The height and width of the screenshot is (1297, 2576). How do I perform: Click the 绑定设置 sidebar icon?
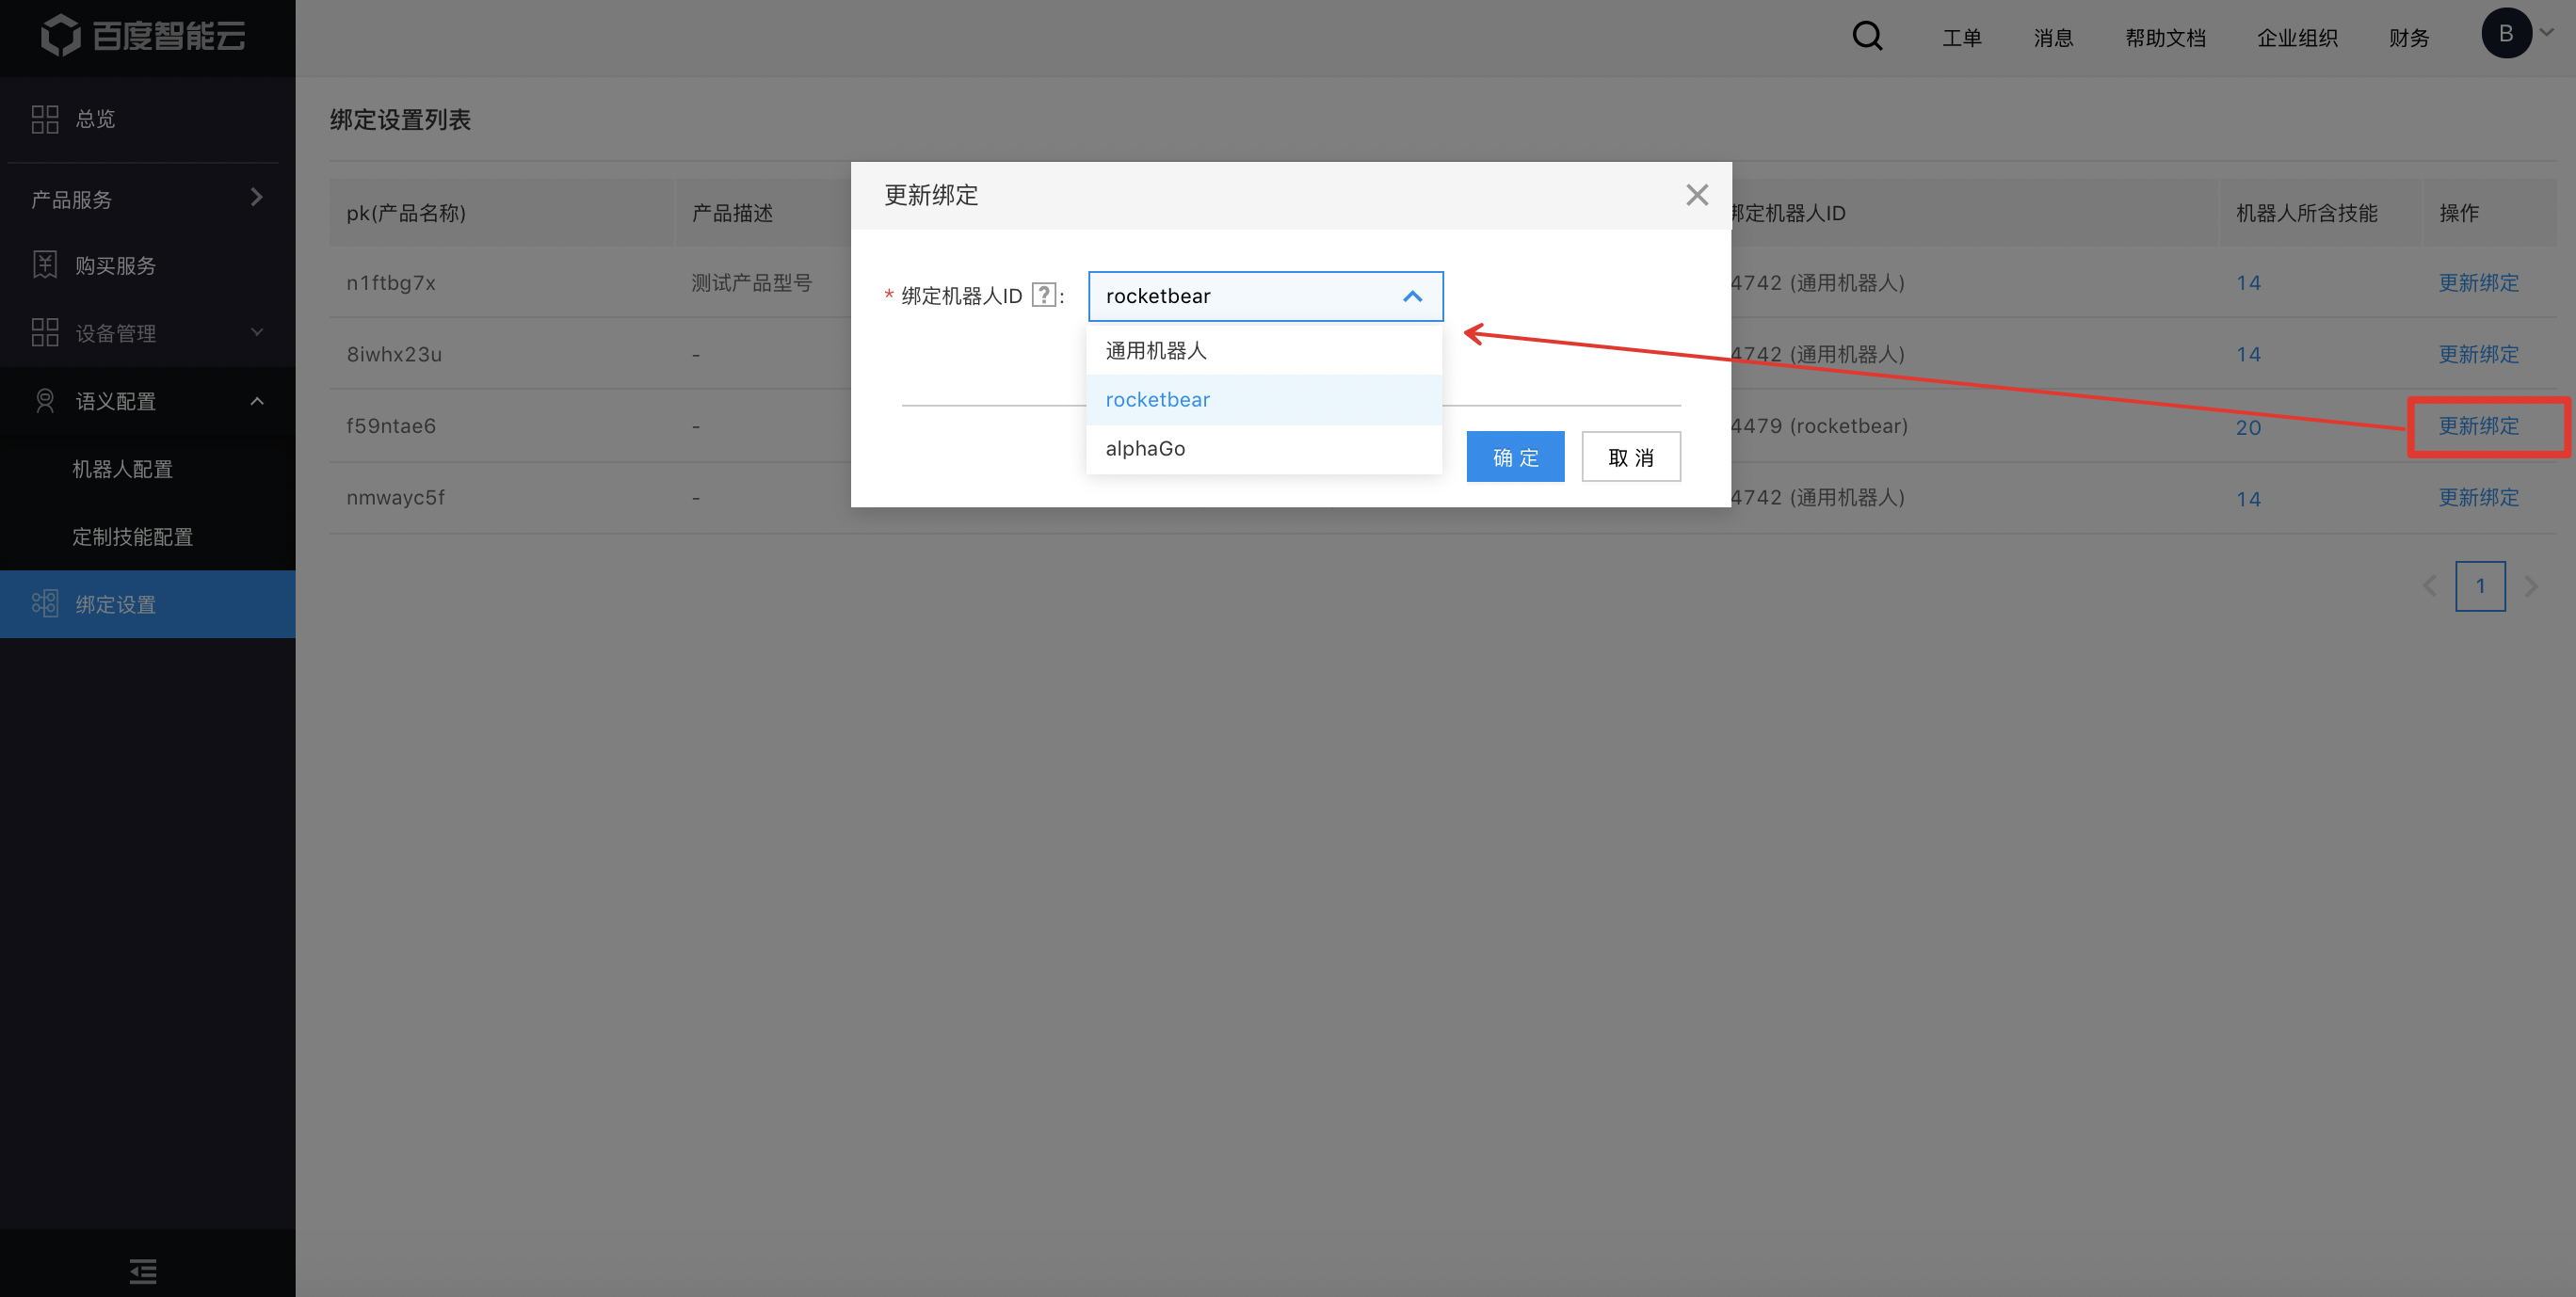[x=45, y=604]
